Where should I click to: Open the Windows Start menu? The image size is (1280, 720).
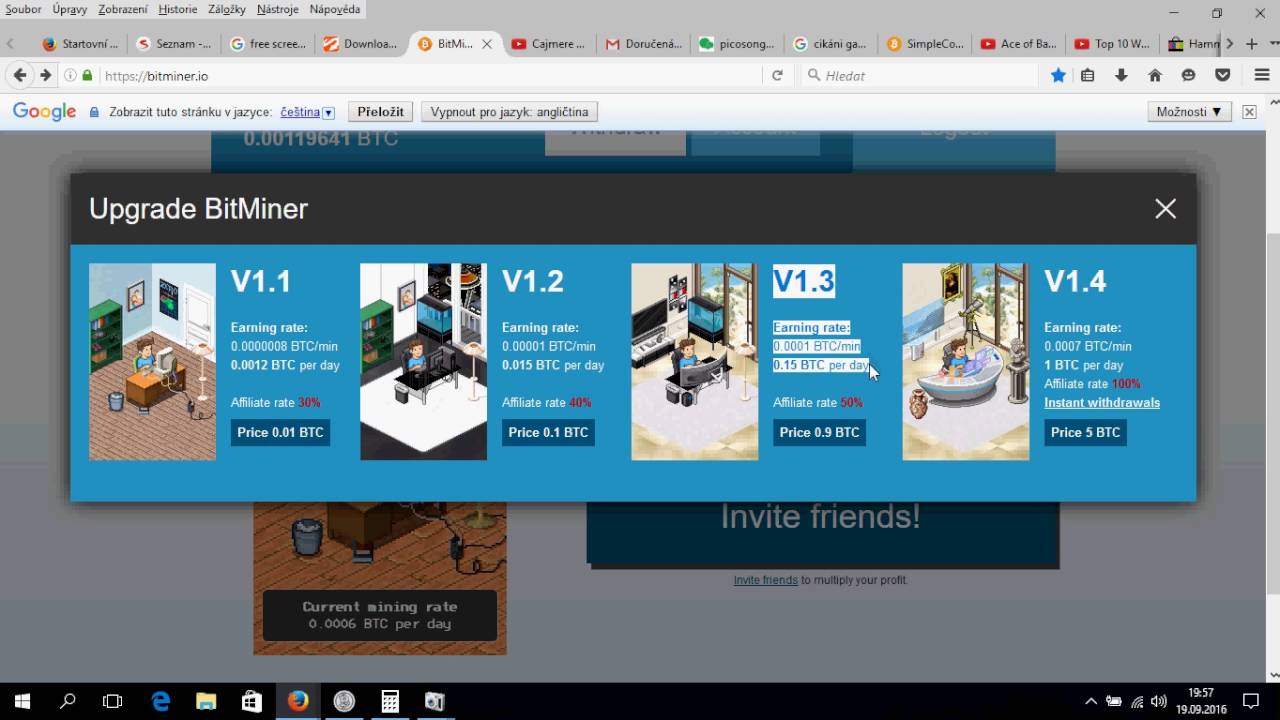pos(22,701)
